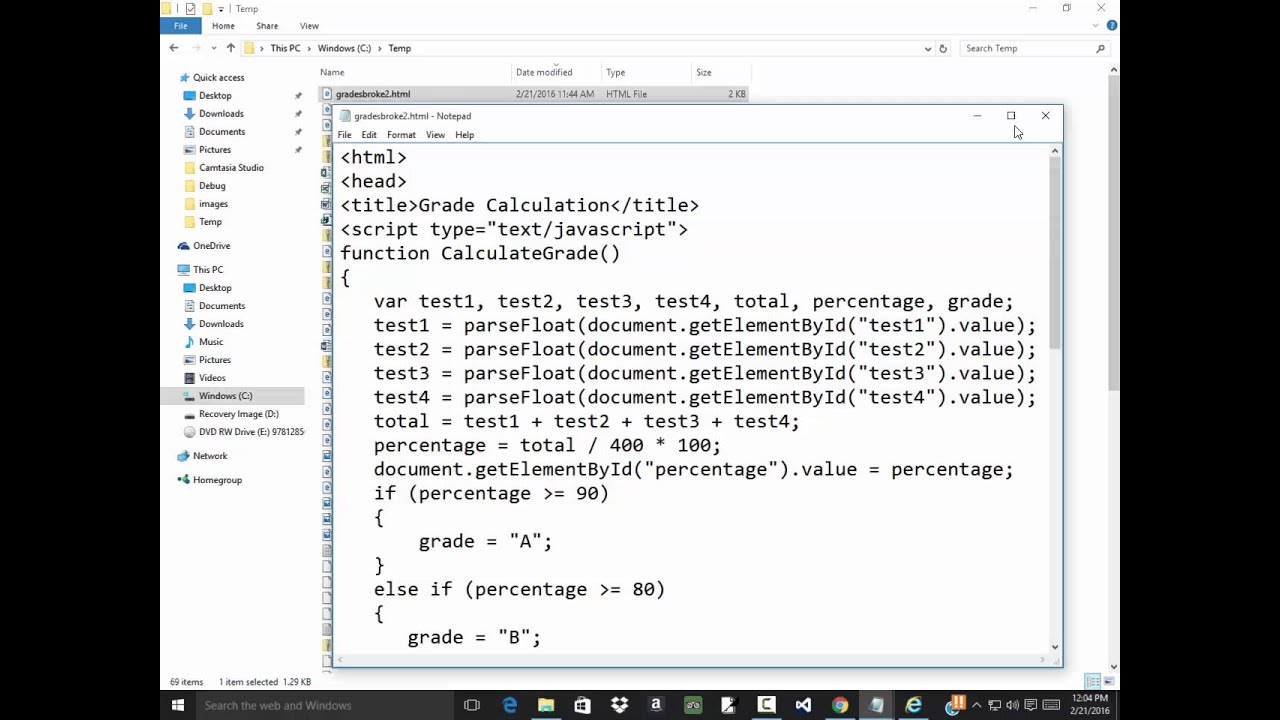Screen dimensions: 1280x720
Task: Click Notepad horizontal scrollbar right arrow
Action: tap(1043, 660)
